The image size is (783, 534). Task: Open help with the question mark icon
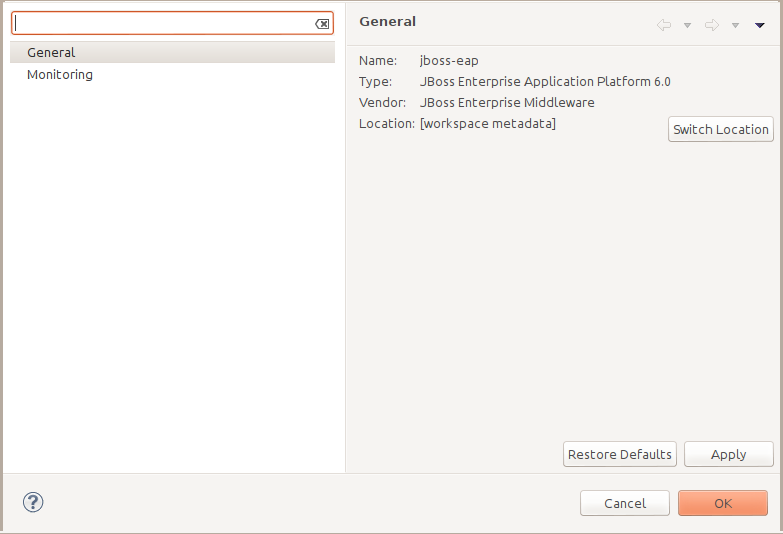[x=33, y=502]
